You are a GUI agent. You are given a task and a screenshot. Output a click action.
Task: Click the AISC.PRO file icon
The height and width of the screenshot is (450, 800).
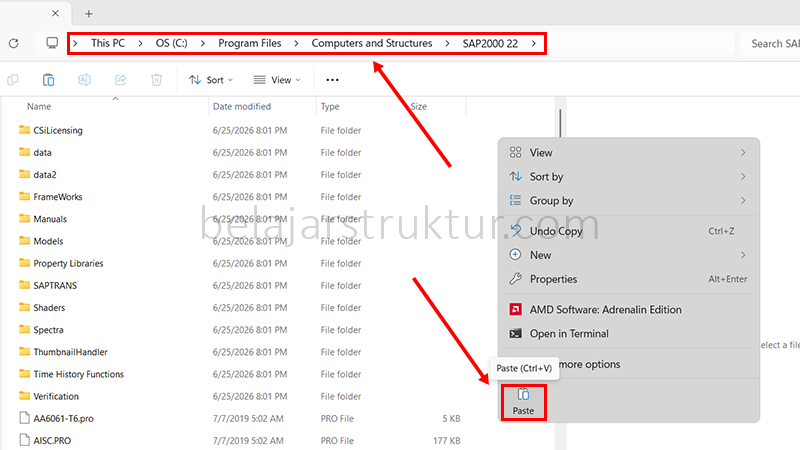coord(24,440)
